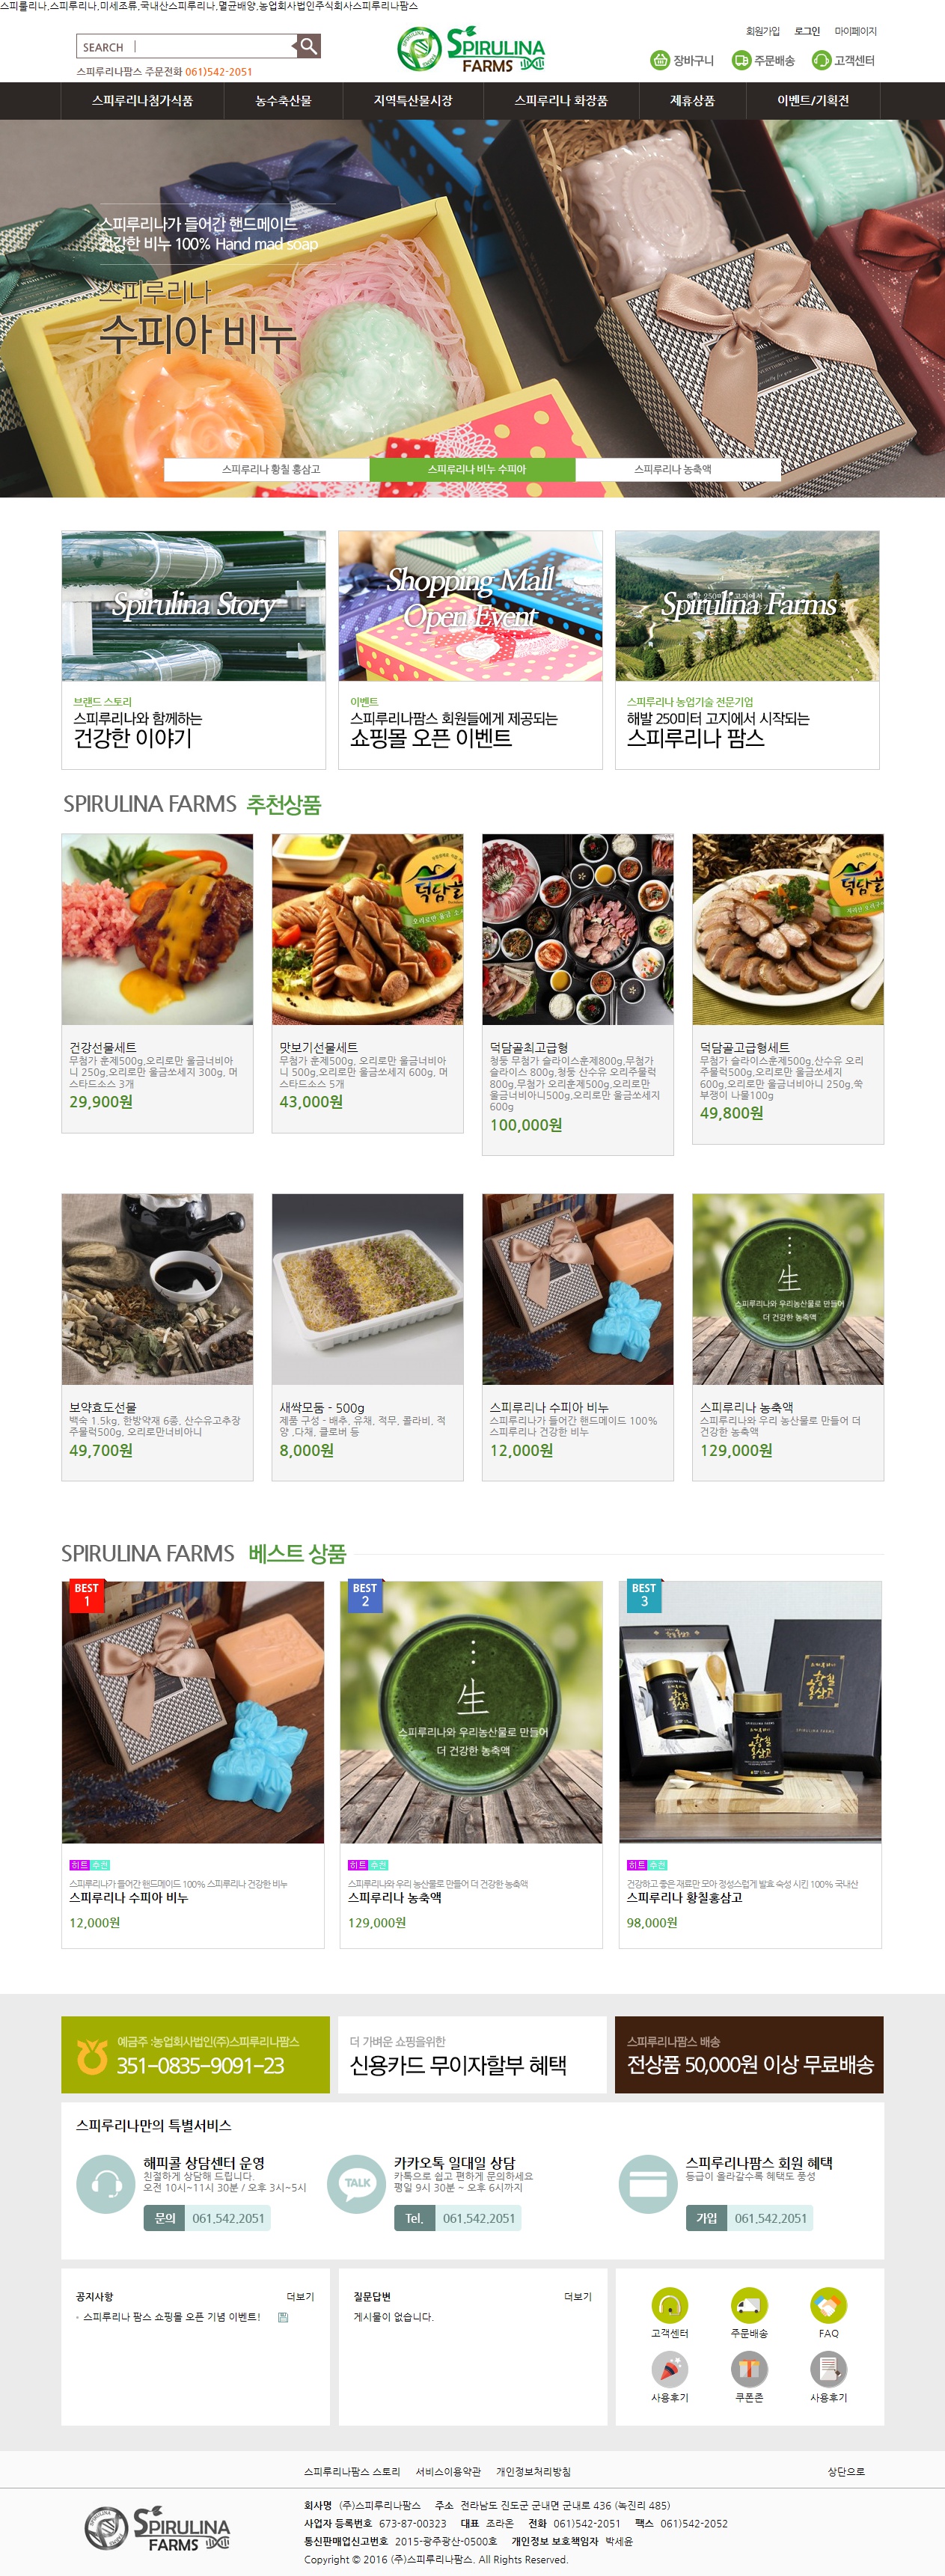
Task: Click the 상단으로 back-to-top link
Action: 846,2471
